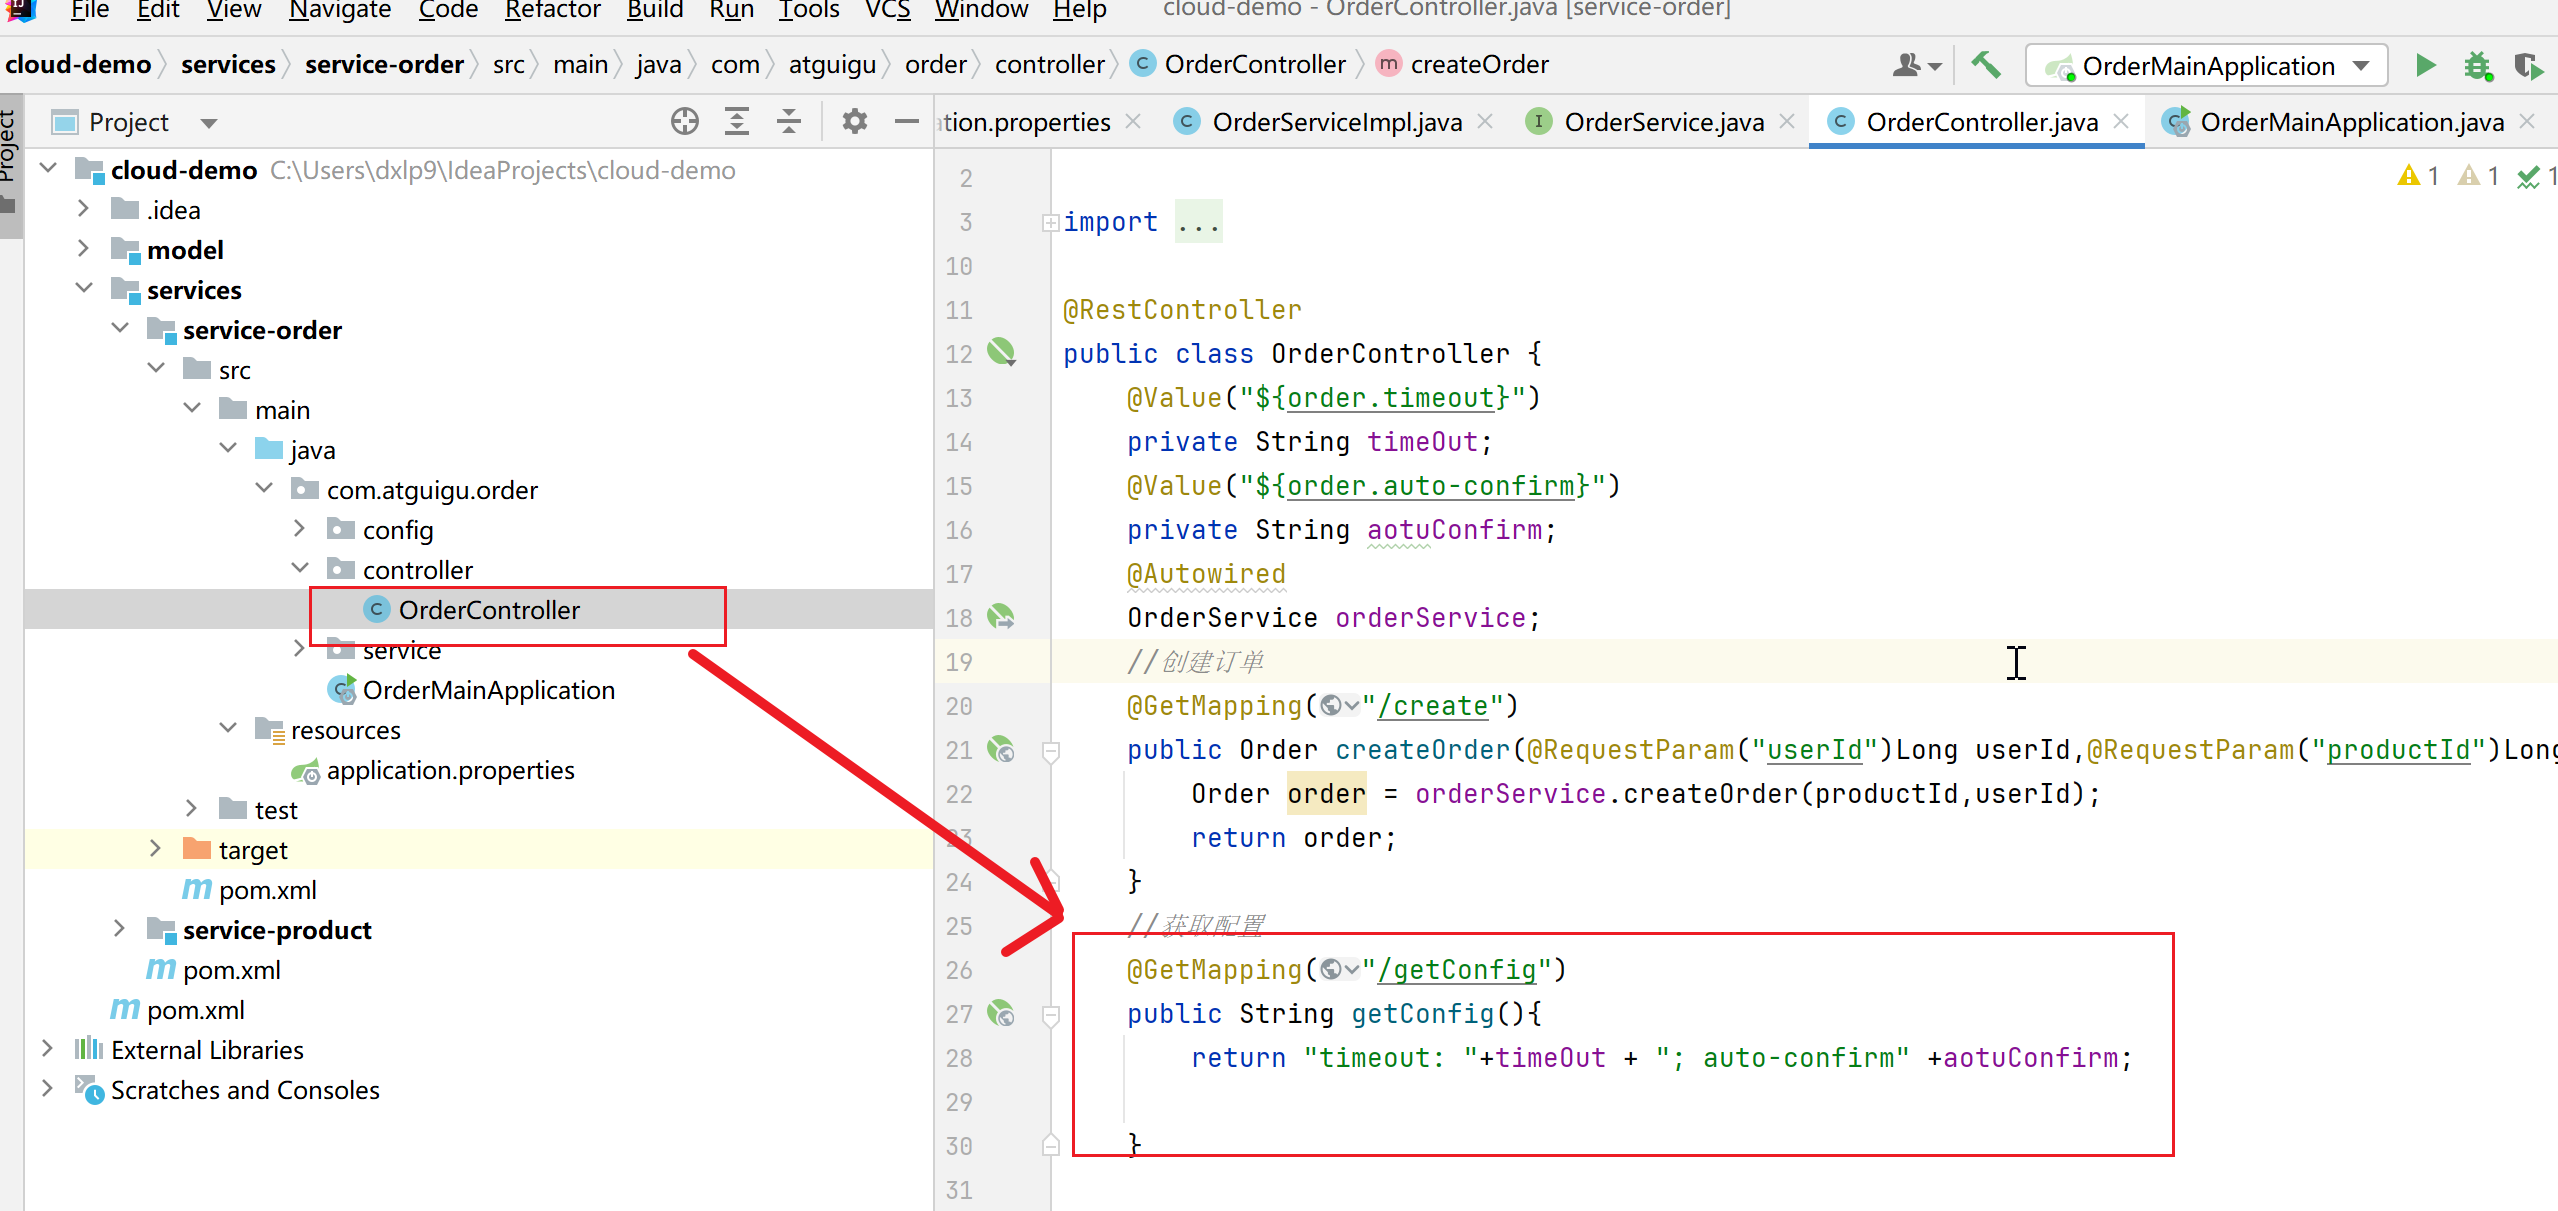
Task: Click the Debug bug icon
Action: [2477, 66]
